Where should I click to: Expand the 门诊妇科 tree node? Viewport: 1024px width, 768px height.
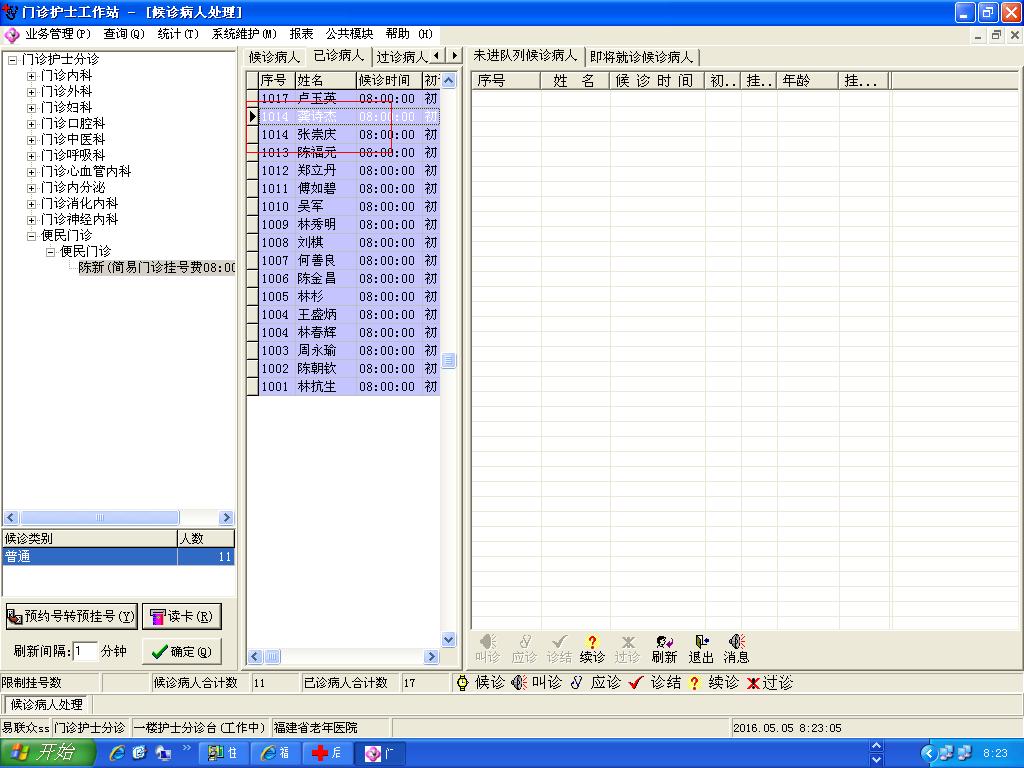coord(31,108)
